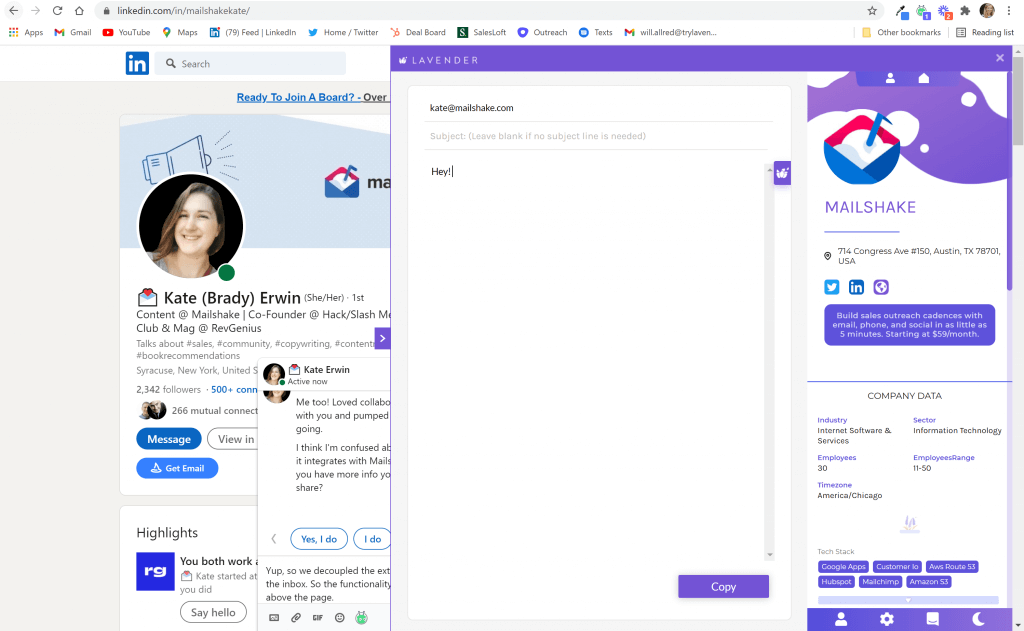Open the Apps bookmark shortcut
The width and height of the screenshot is (1024, 631).
click(25, 32)
